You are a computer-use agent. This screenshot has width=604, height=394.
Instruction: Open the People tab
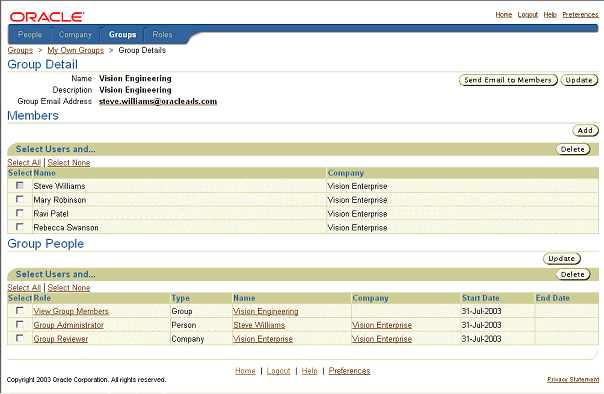(x=30, y=35)
